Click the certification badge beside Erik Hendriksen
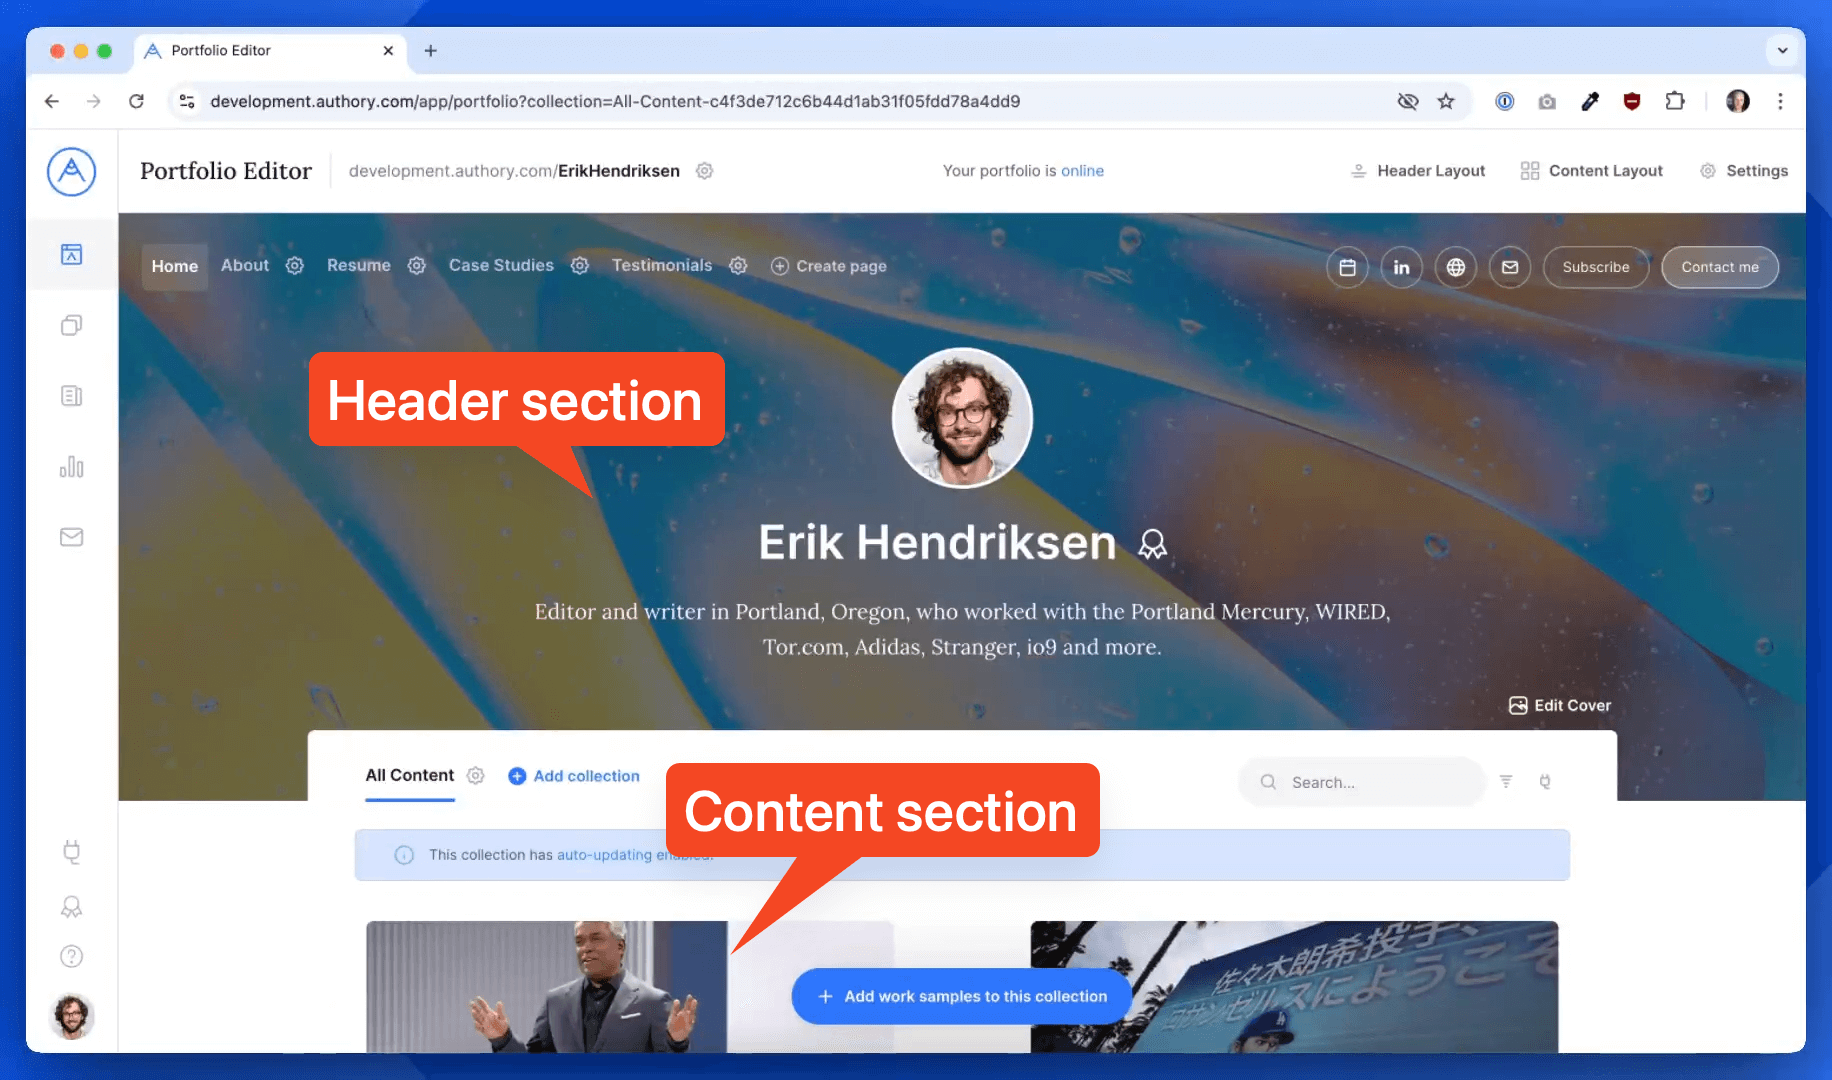Image resolution: width=1832 pixels, height=1080 pixels. coord(1152,544)
